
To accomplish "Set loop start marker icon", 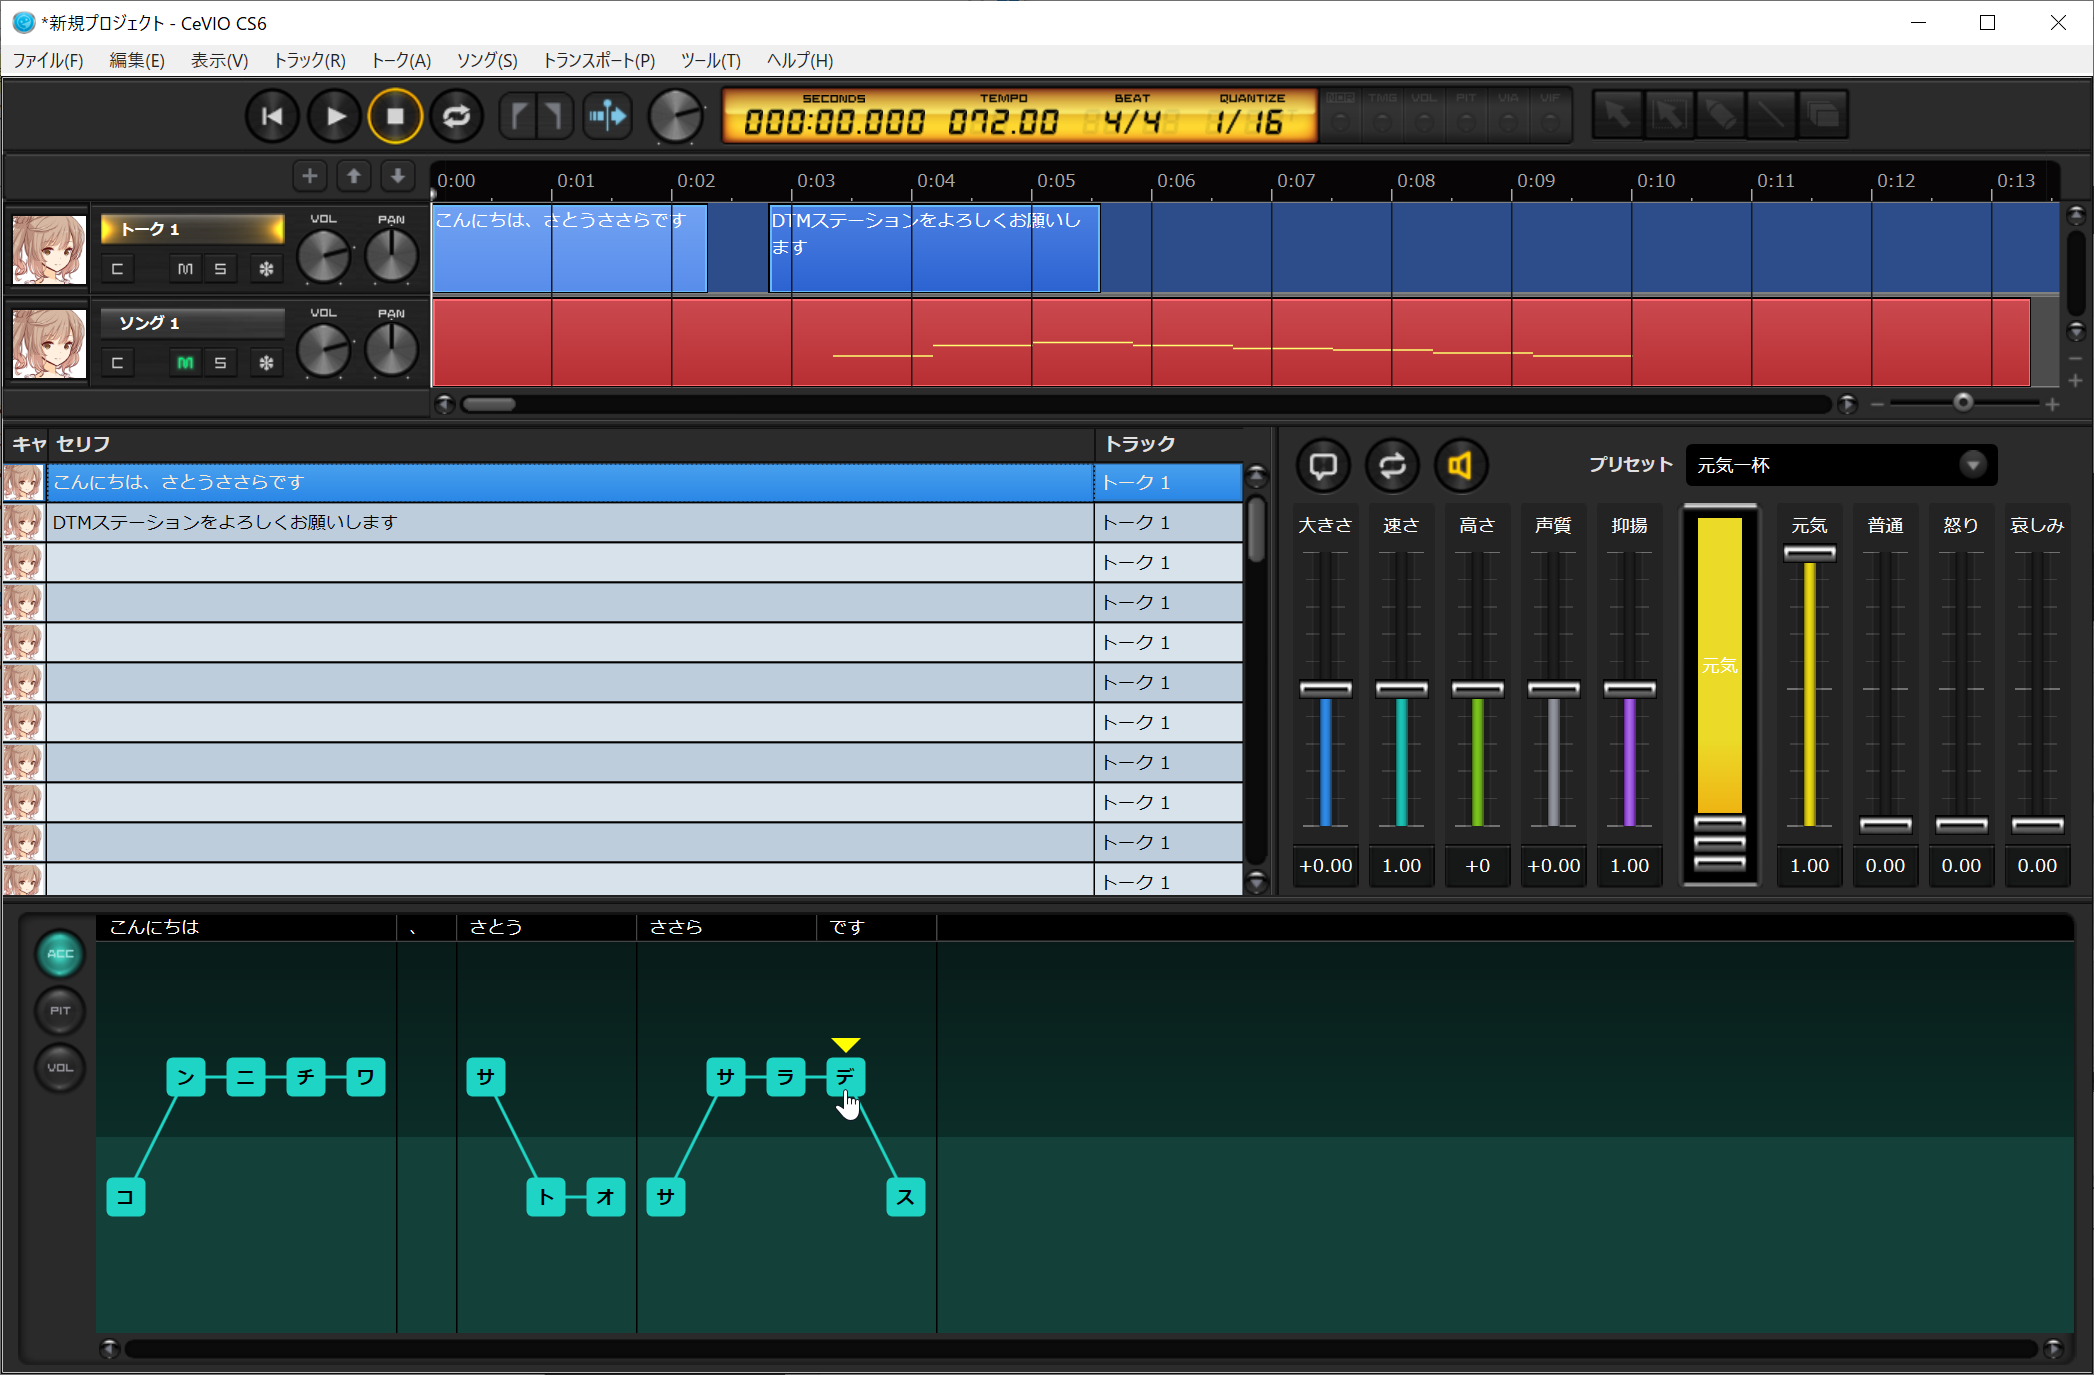I will (518, 117).
